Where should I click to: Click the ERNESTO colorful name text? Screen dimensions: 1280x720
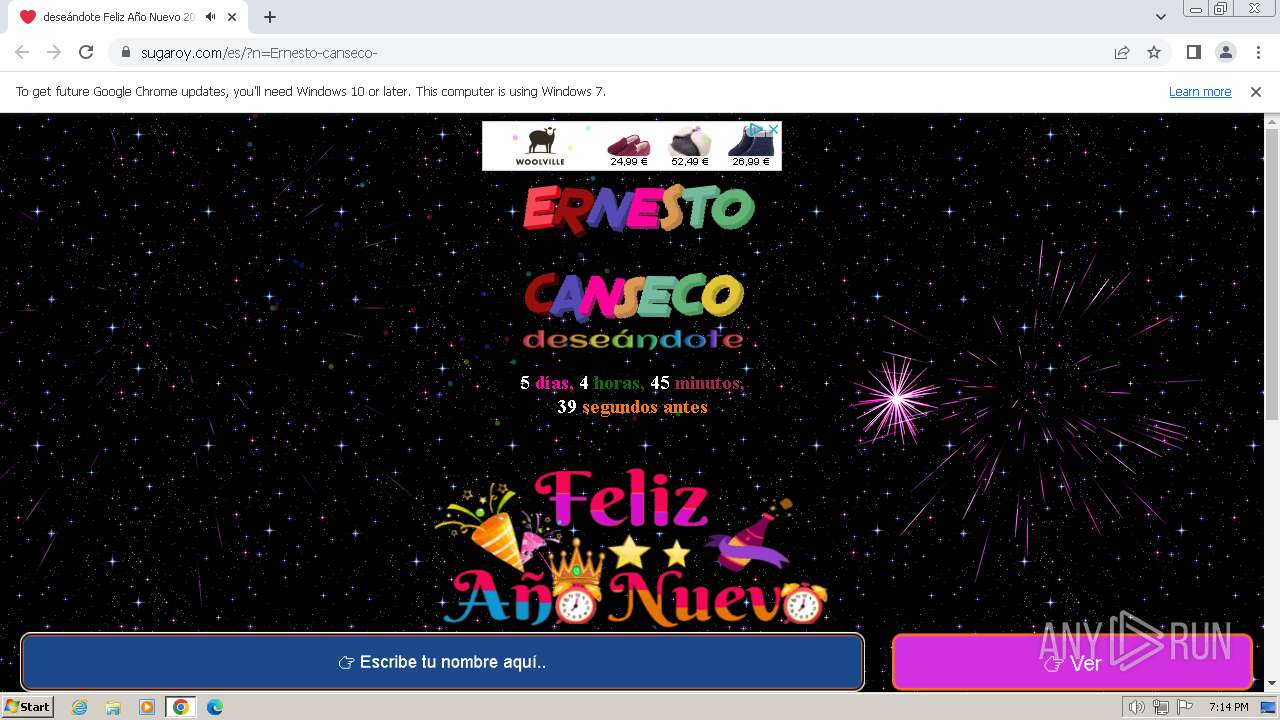638,209
